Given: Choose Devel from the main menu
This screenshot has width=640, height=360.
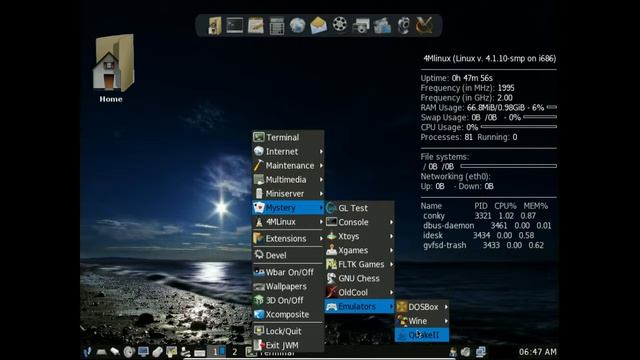Looking at the screenshot, I should 288,255.
